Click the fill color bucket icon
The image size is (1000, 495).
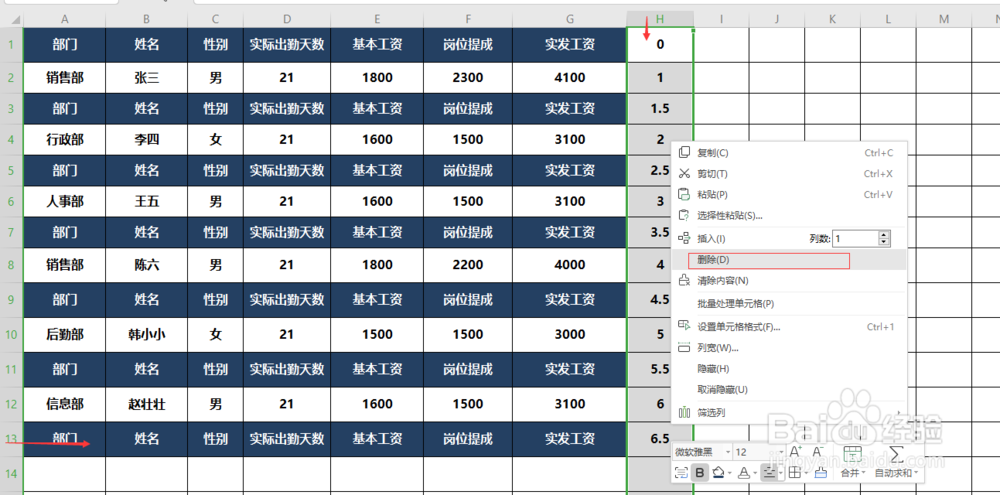coord(718,472)
